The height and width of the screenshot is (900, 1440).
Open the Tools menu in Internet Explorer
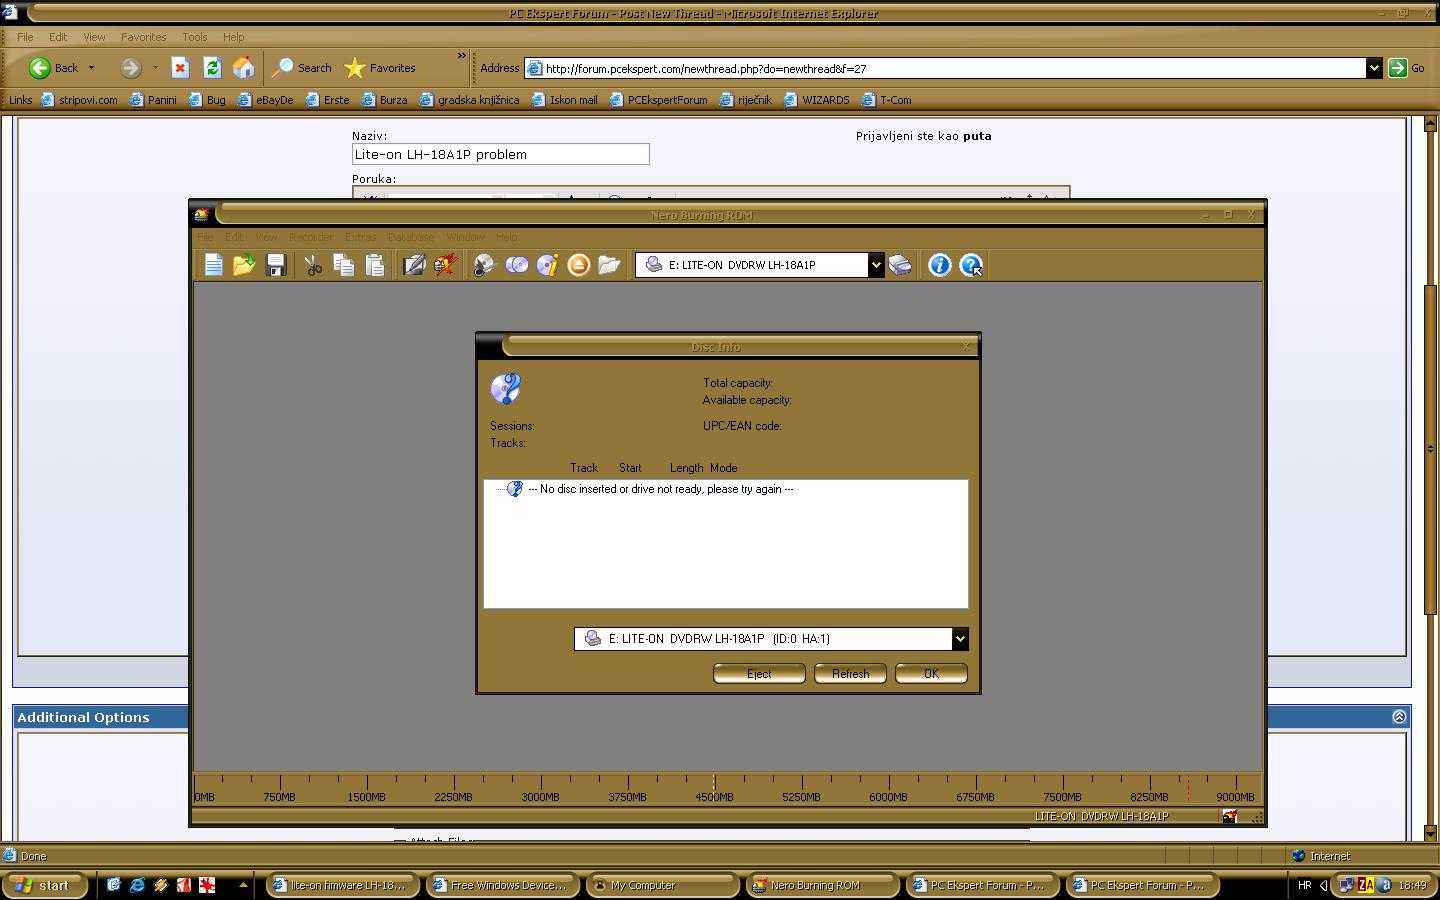pos(194,37)
